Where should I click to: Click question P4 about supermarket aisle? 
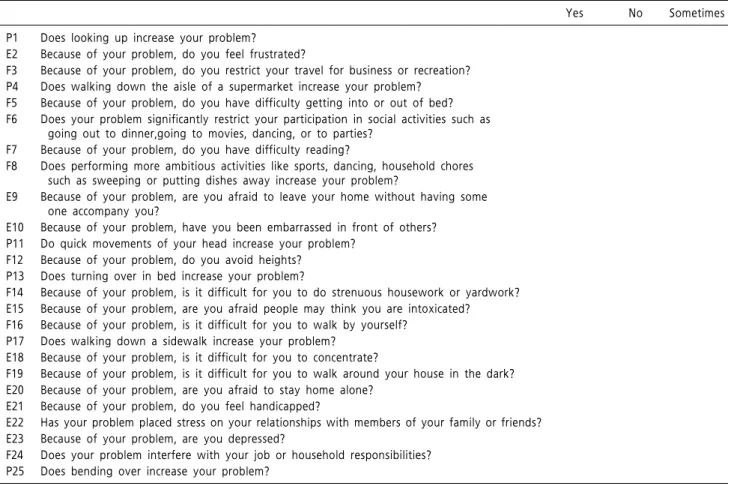(x=231, y=87)
